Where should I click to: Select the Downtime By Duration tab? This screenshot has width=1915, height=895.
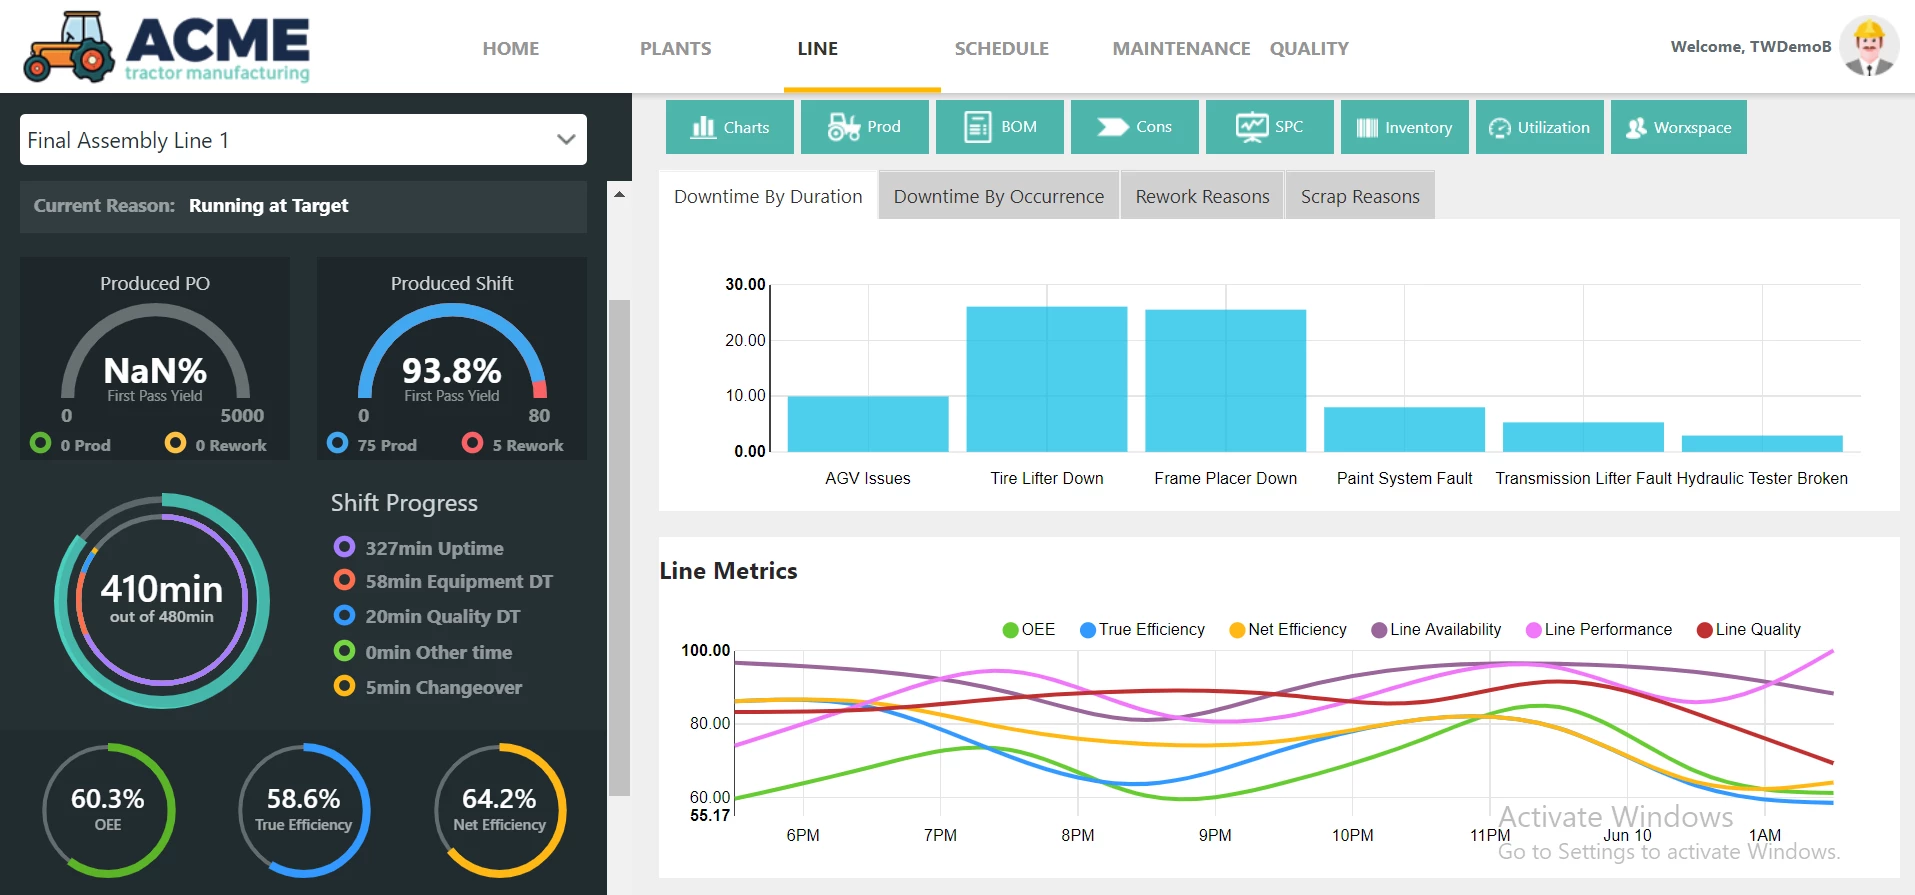pos(768,196)
